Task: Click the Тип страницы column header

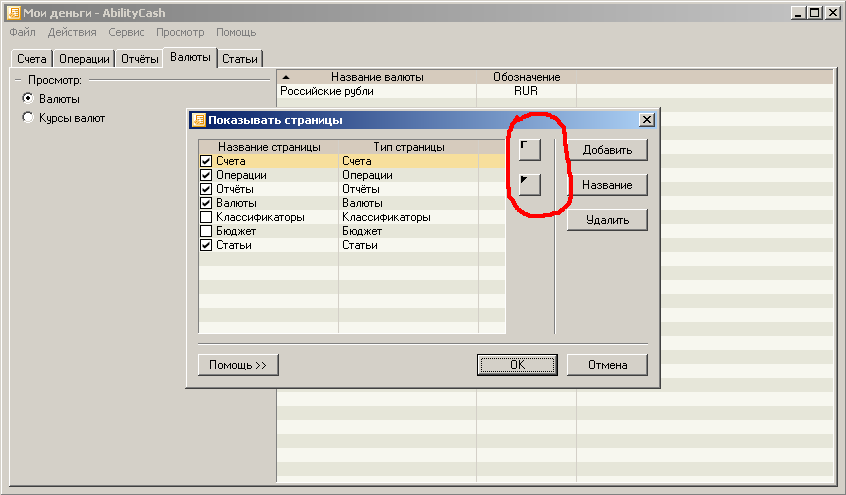Action: click(408, 147)
